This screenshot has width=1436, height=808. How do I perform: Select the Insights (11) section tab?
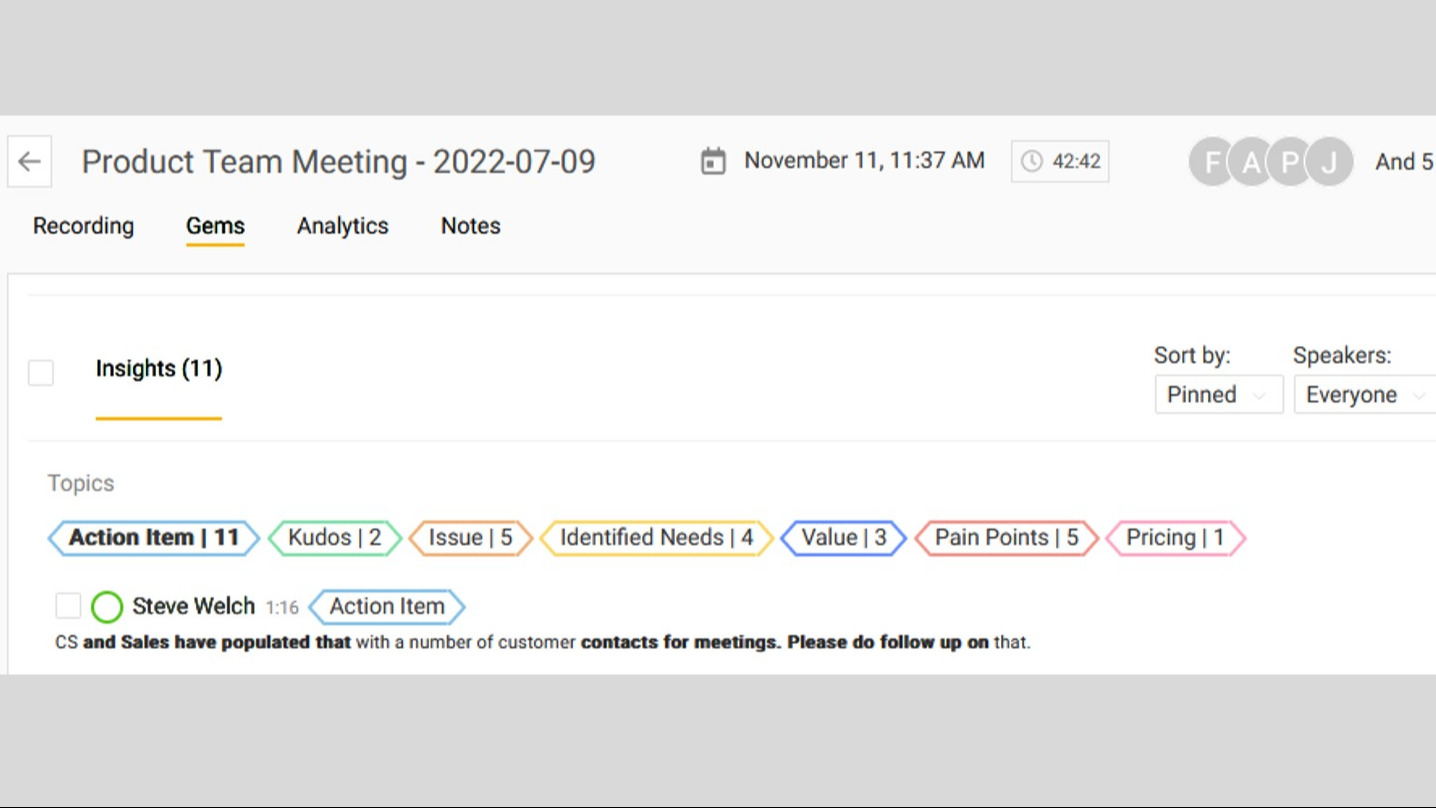coord(159,369)
